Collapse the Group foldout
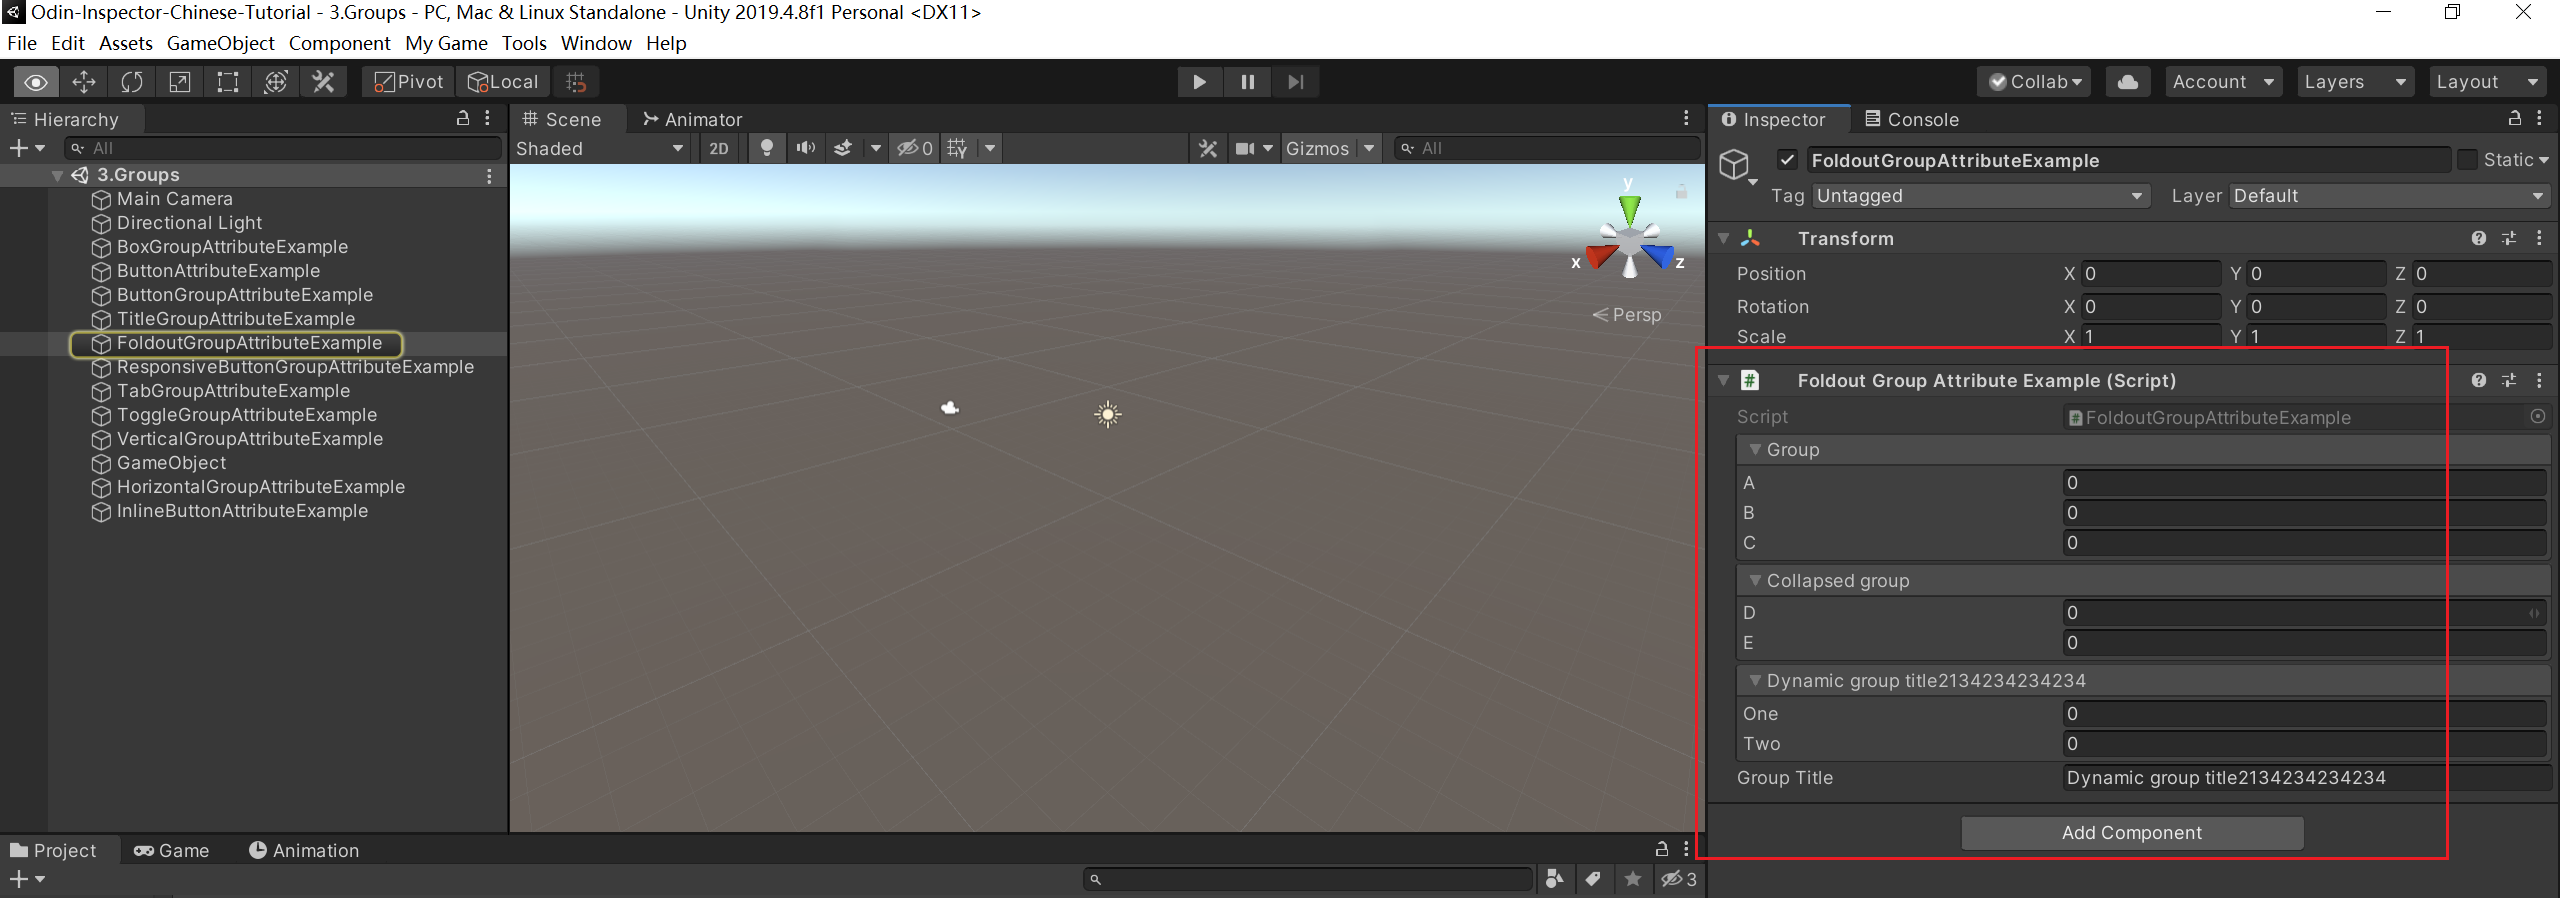 pos(1755,450)
